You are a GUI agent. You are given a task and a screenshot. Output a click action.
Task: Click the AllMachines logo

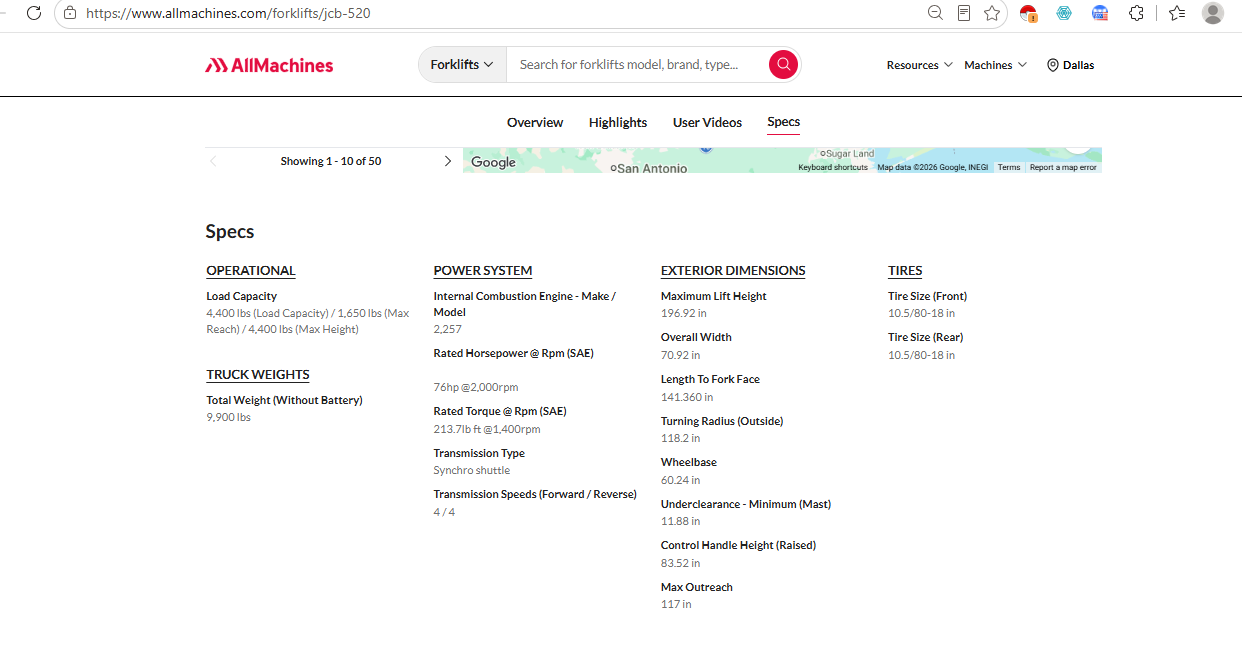[x=270, y=65]
